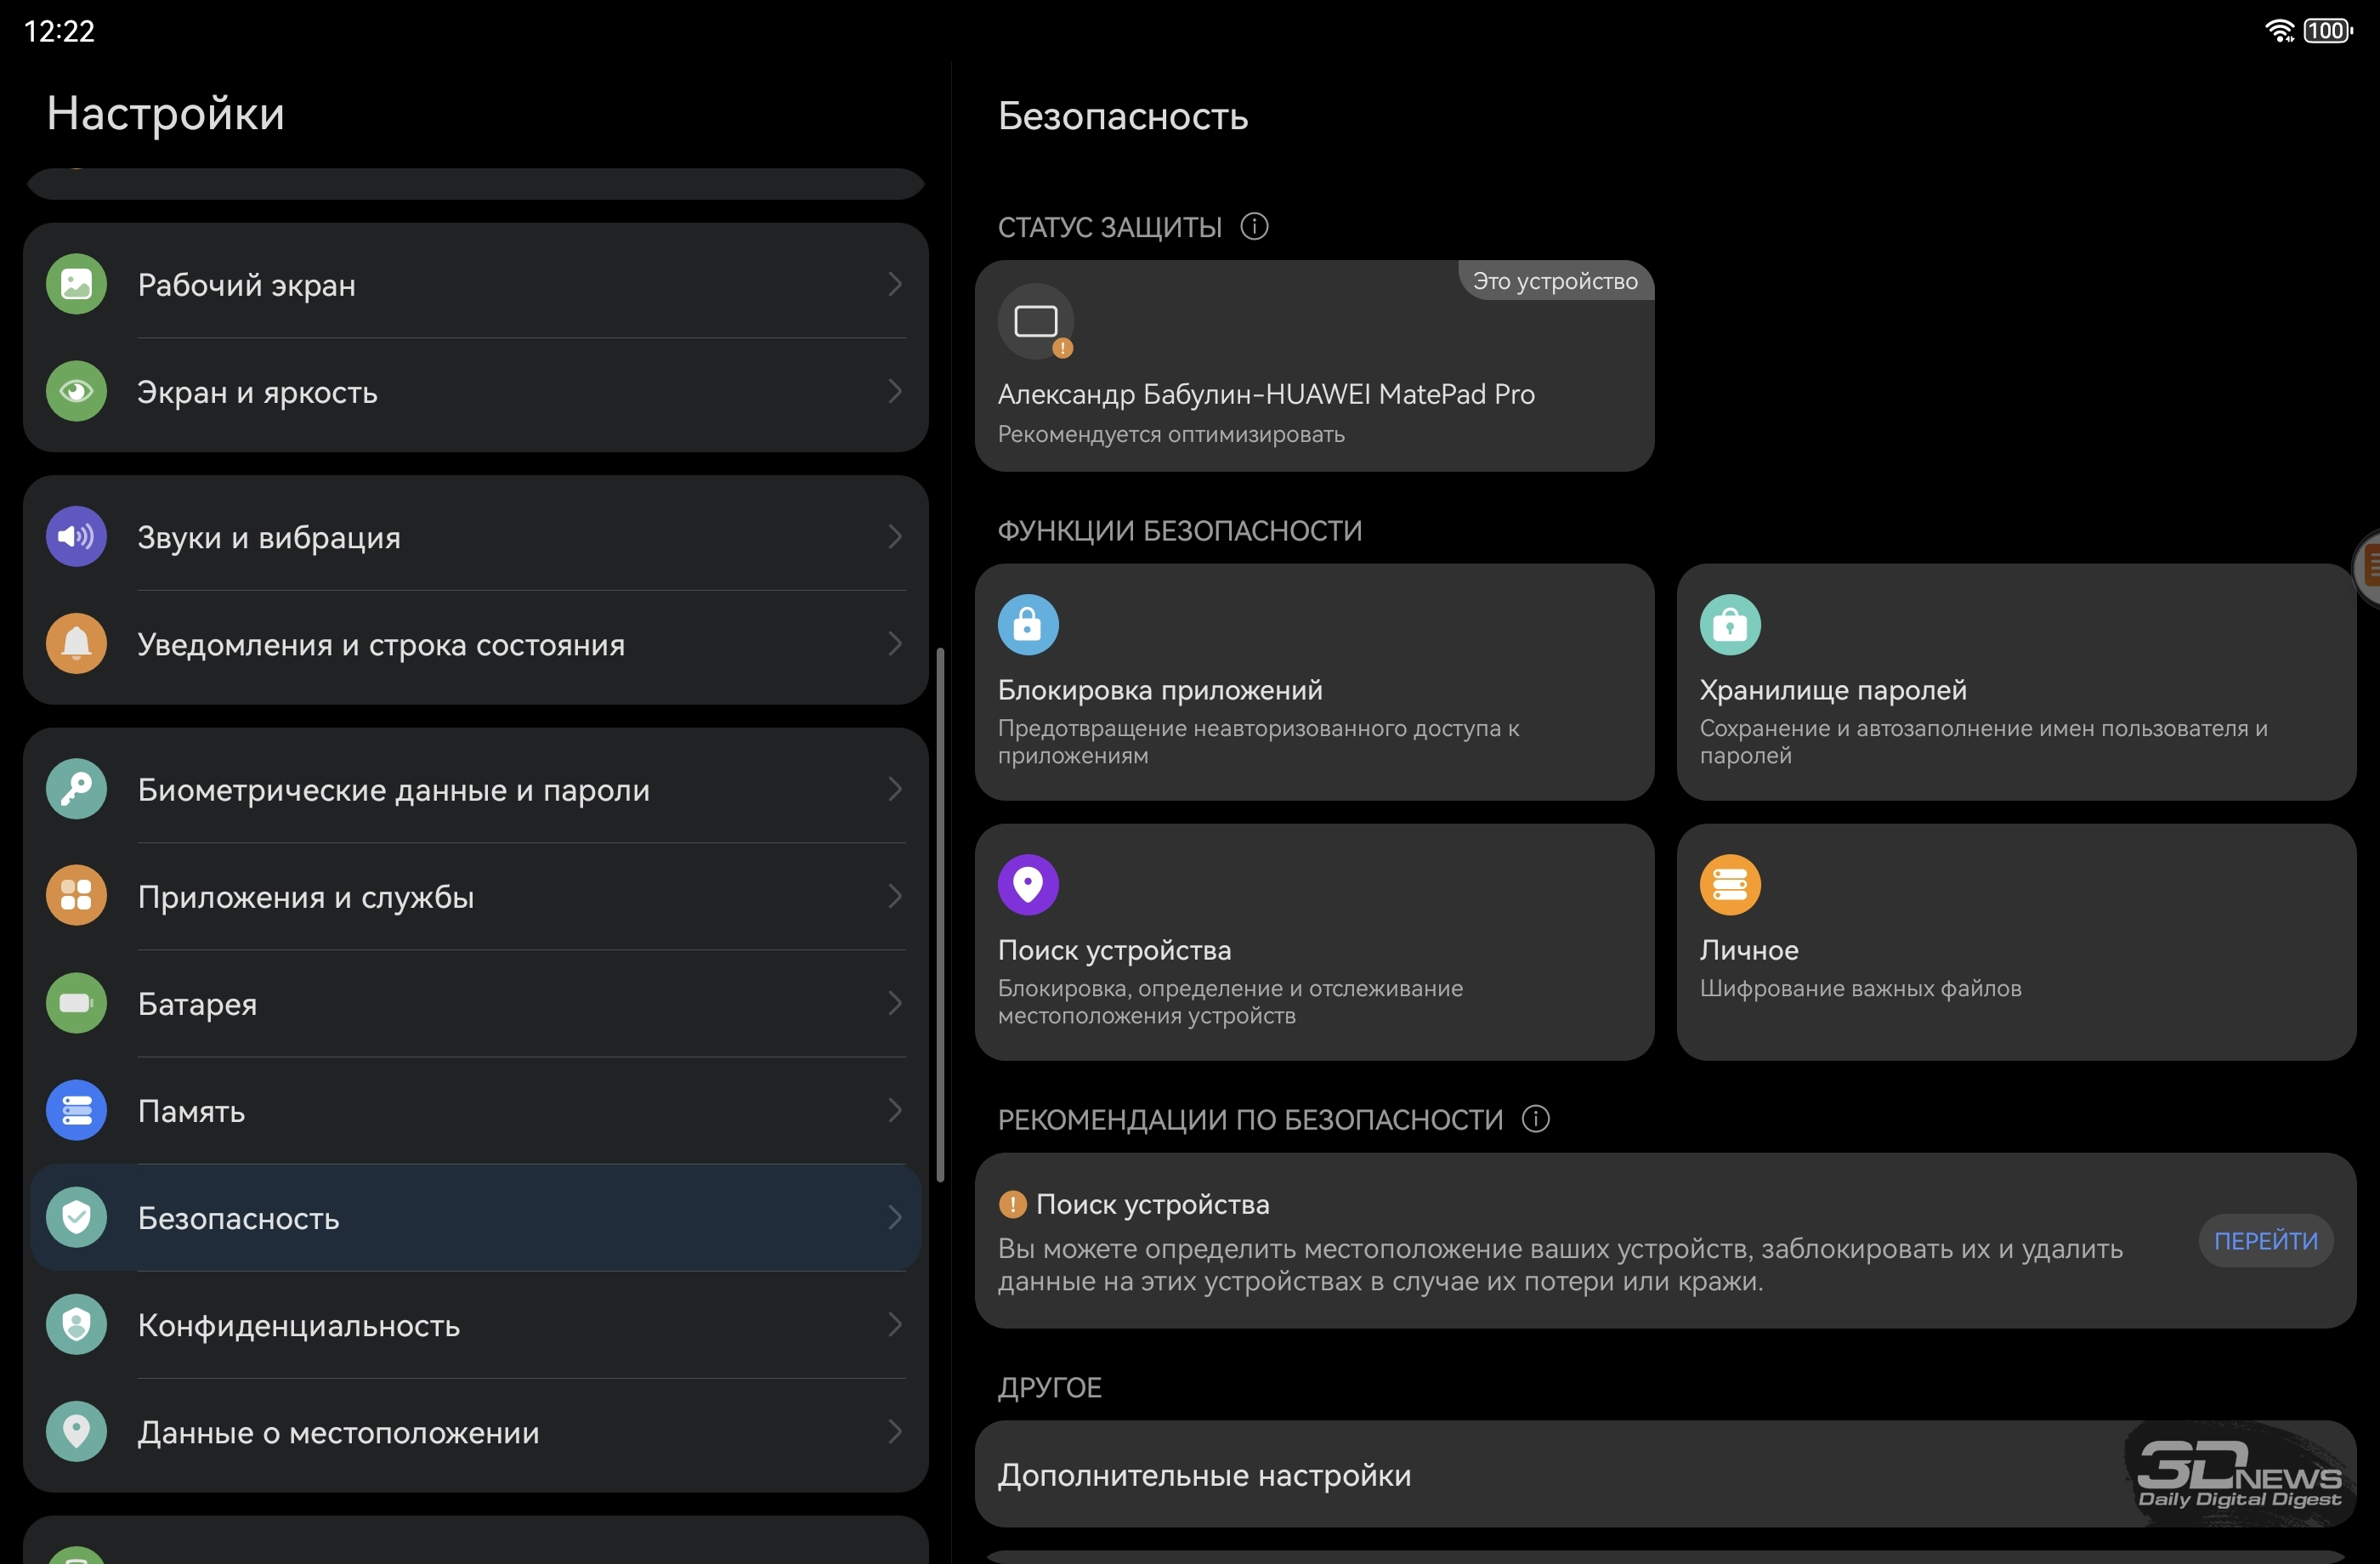Select Уведомления и строка состояния
This screenshot has width=2380, height=1564.
[x=476, y=645]
